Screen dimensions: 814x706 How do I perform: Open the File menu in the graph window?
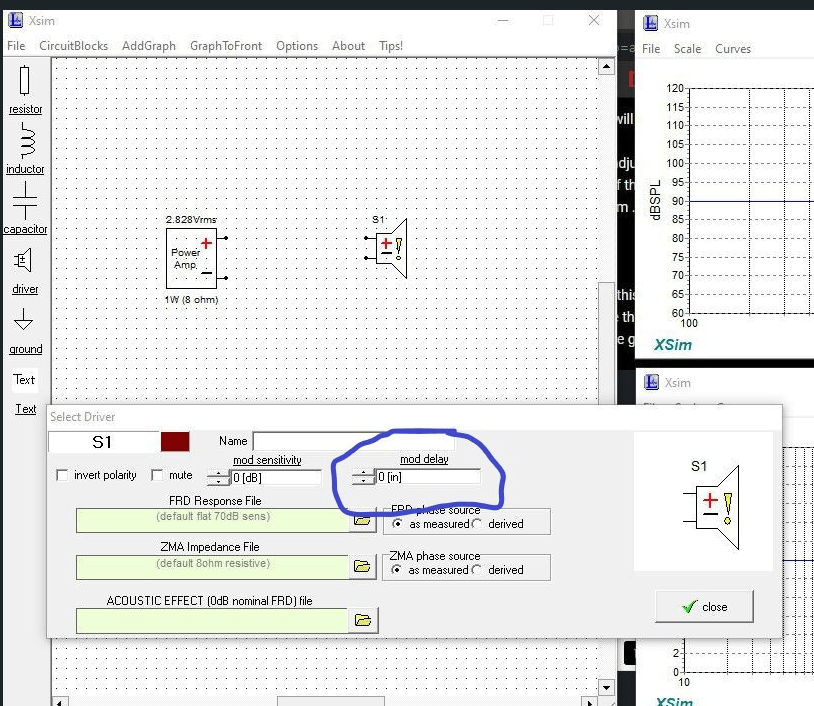[x=651, y=49]
